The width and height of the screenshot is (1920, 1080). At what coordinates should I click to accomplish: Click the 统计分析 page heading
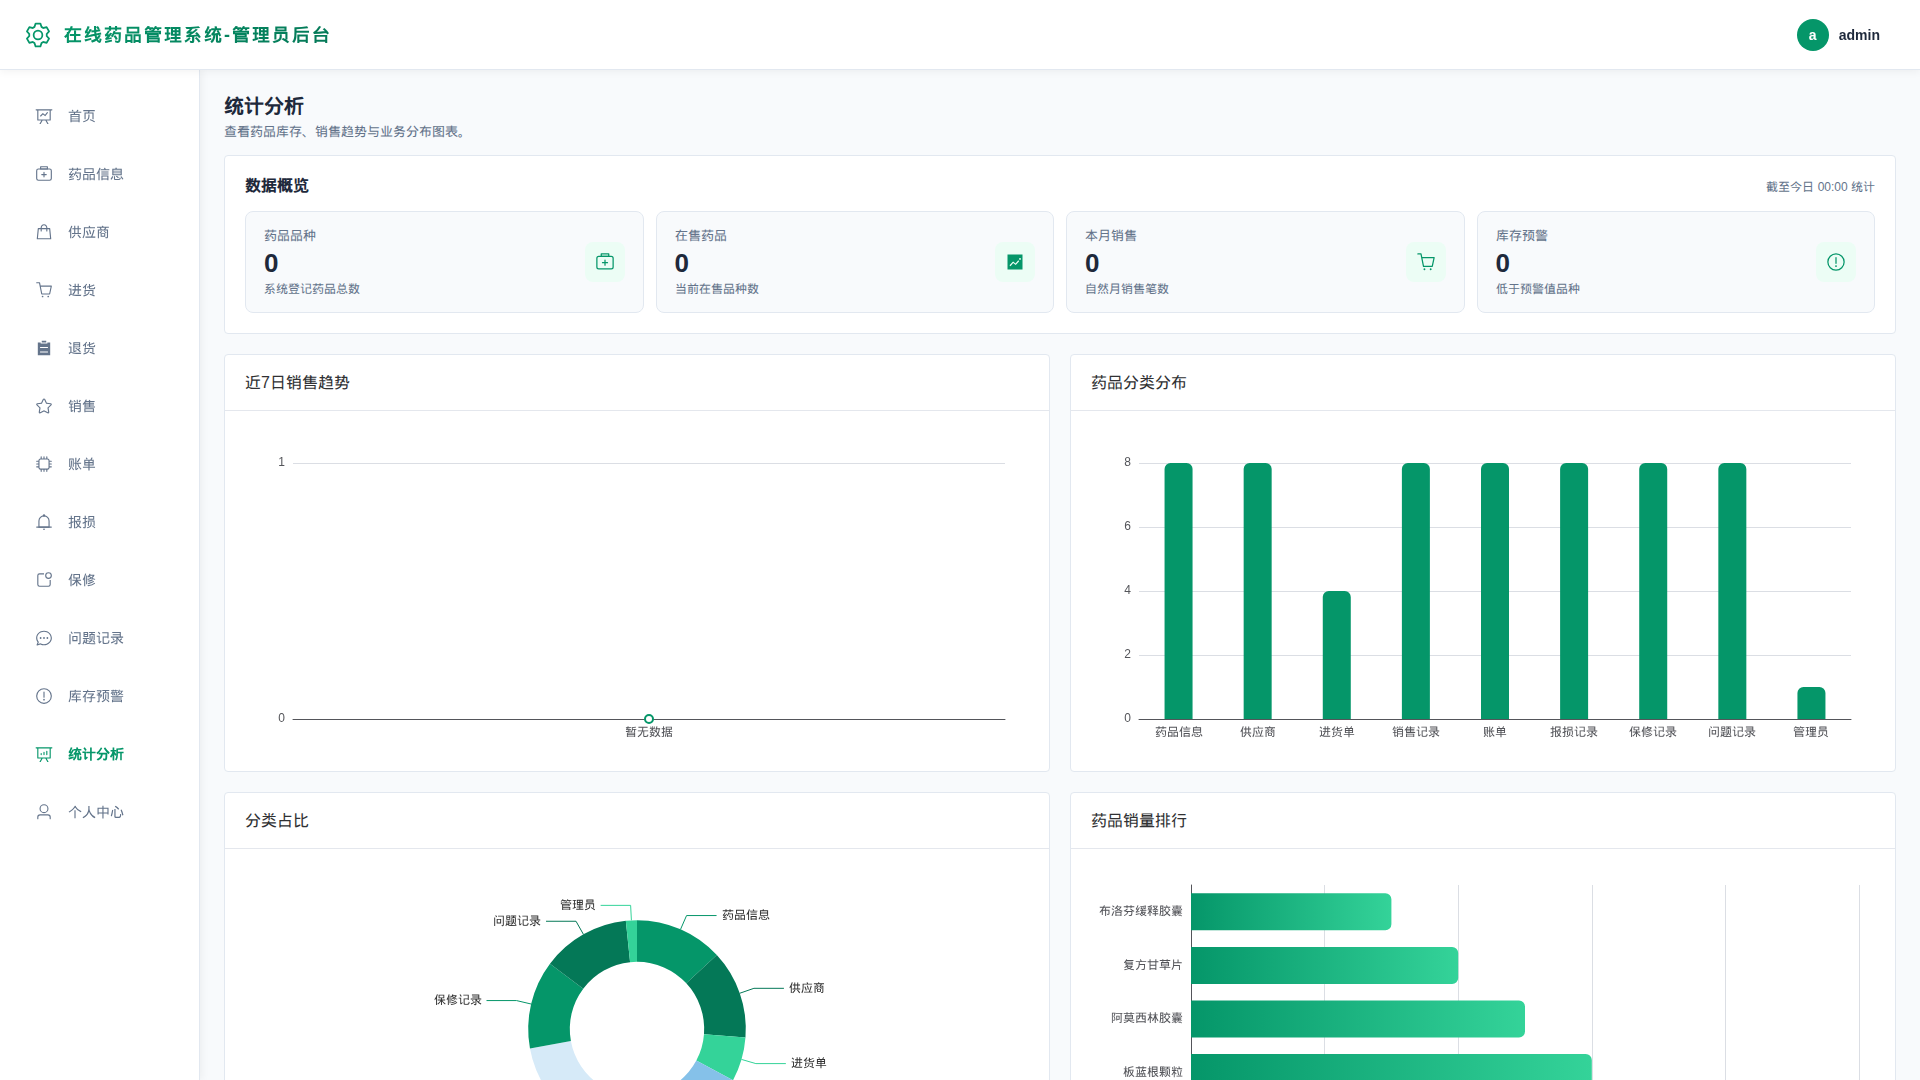point(264,106)
